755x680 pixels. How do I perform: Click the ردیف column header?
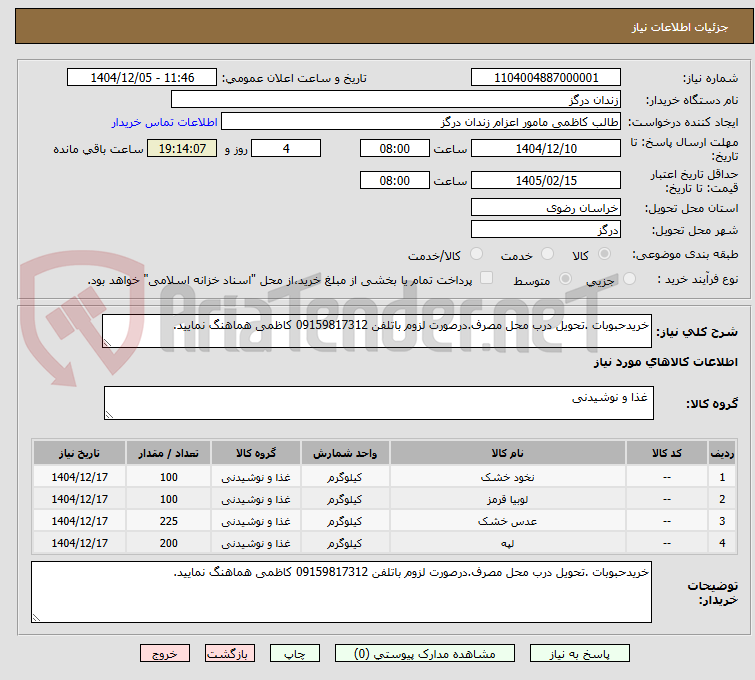pyautogui.click(x=722, y=453)
